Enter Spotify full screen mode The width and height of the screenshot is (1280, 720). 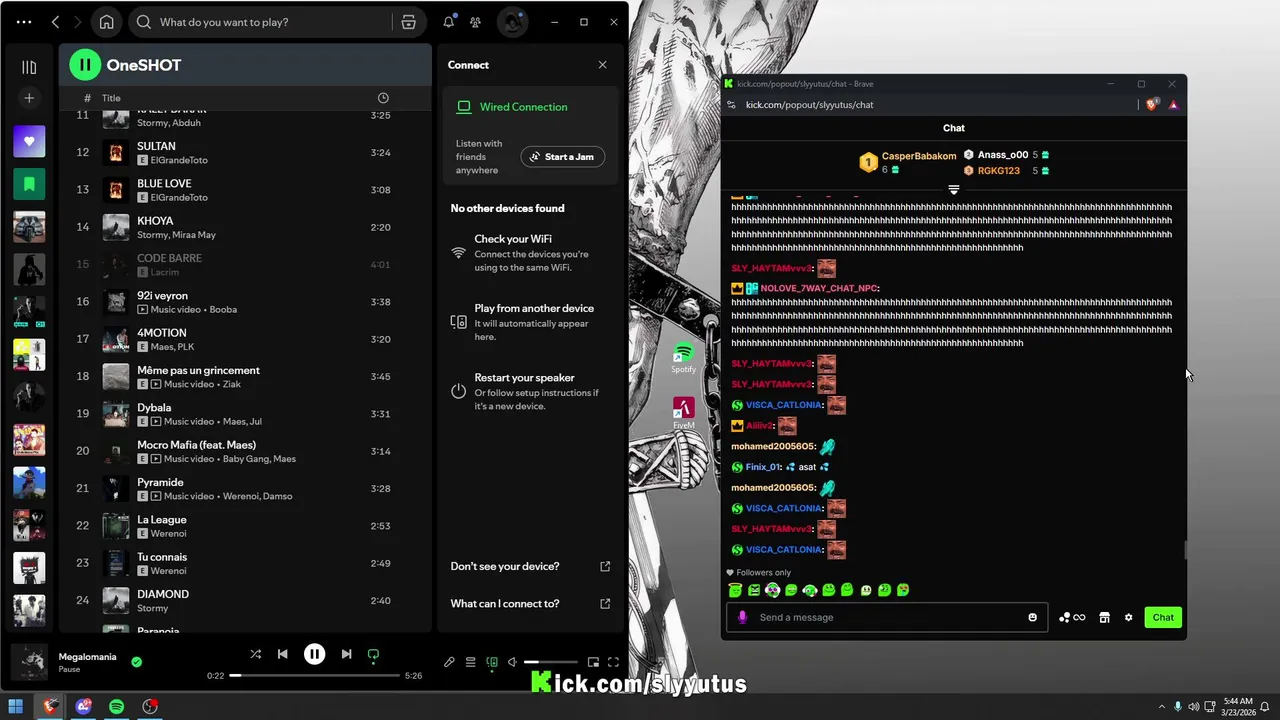pyautogui.click(x=613, y=662)
